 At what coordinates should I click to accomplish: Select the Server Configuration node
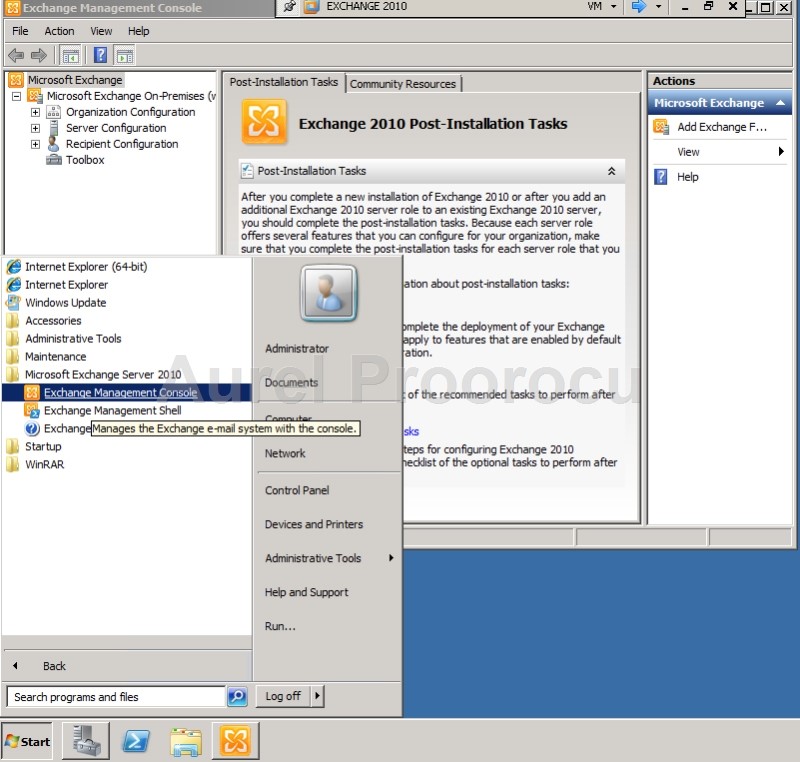pyautogui.click(x=114, y=128)
